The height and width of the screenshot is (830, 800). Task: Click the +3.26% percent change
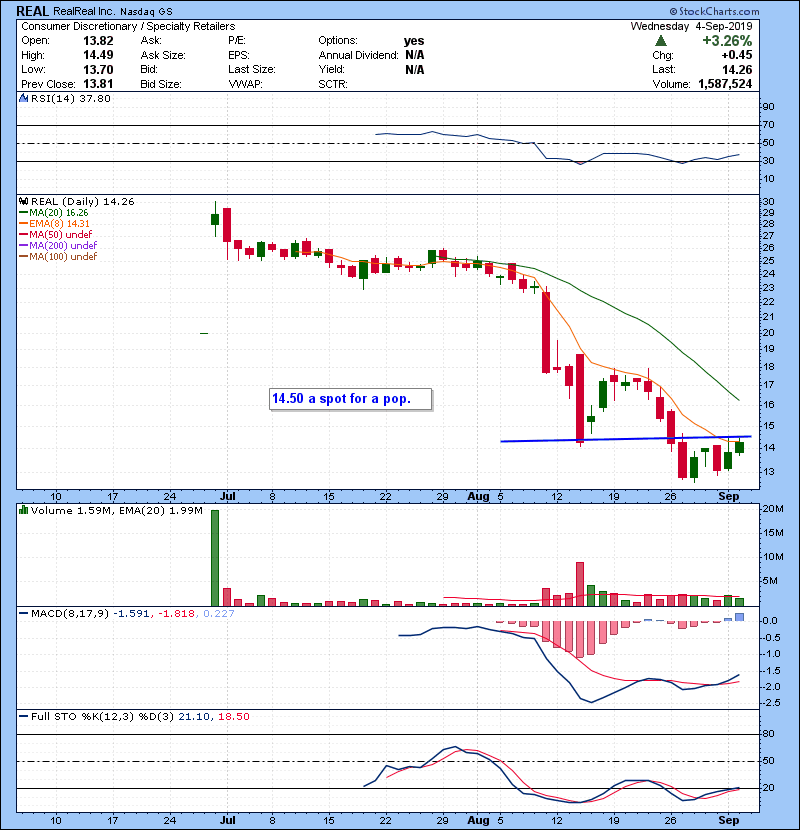[x=727, y=41]
